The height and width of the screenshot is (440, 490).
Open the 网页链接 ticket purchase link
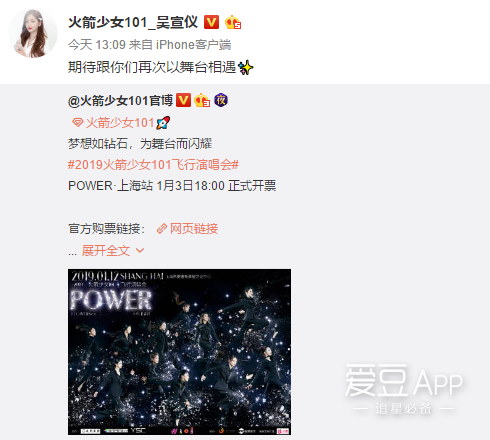[x=194, y=229]
